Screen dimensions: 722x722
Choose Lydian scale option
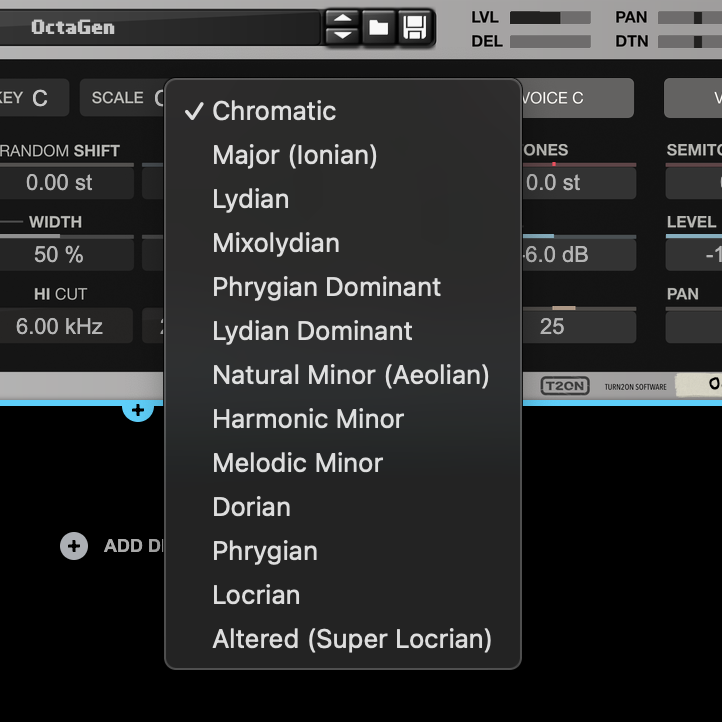[x=343, y=199]
